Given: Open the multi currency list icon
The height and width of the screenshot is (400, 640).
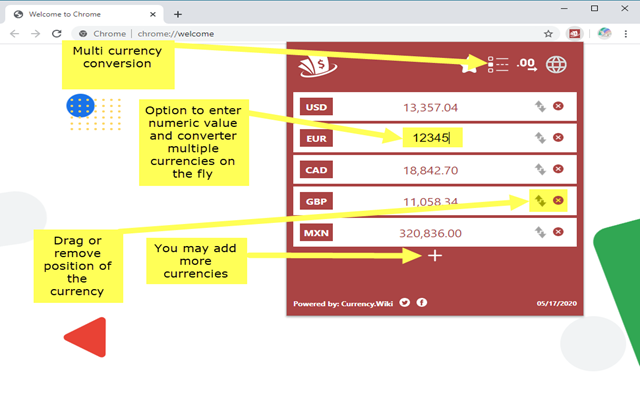Looking at the screenshot, I should (x=498, y=64).
